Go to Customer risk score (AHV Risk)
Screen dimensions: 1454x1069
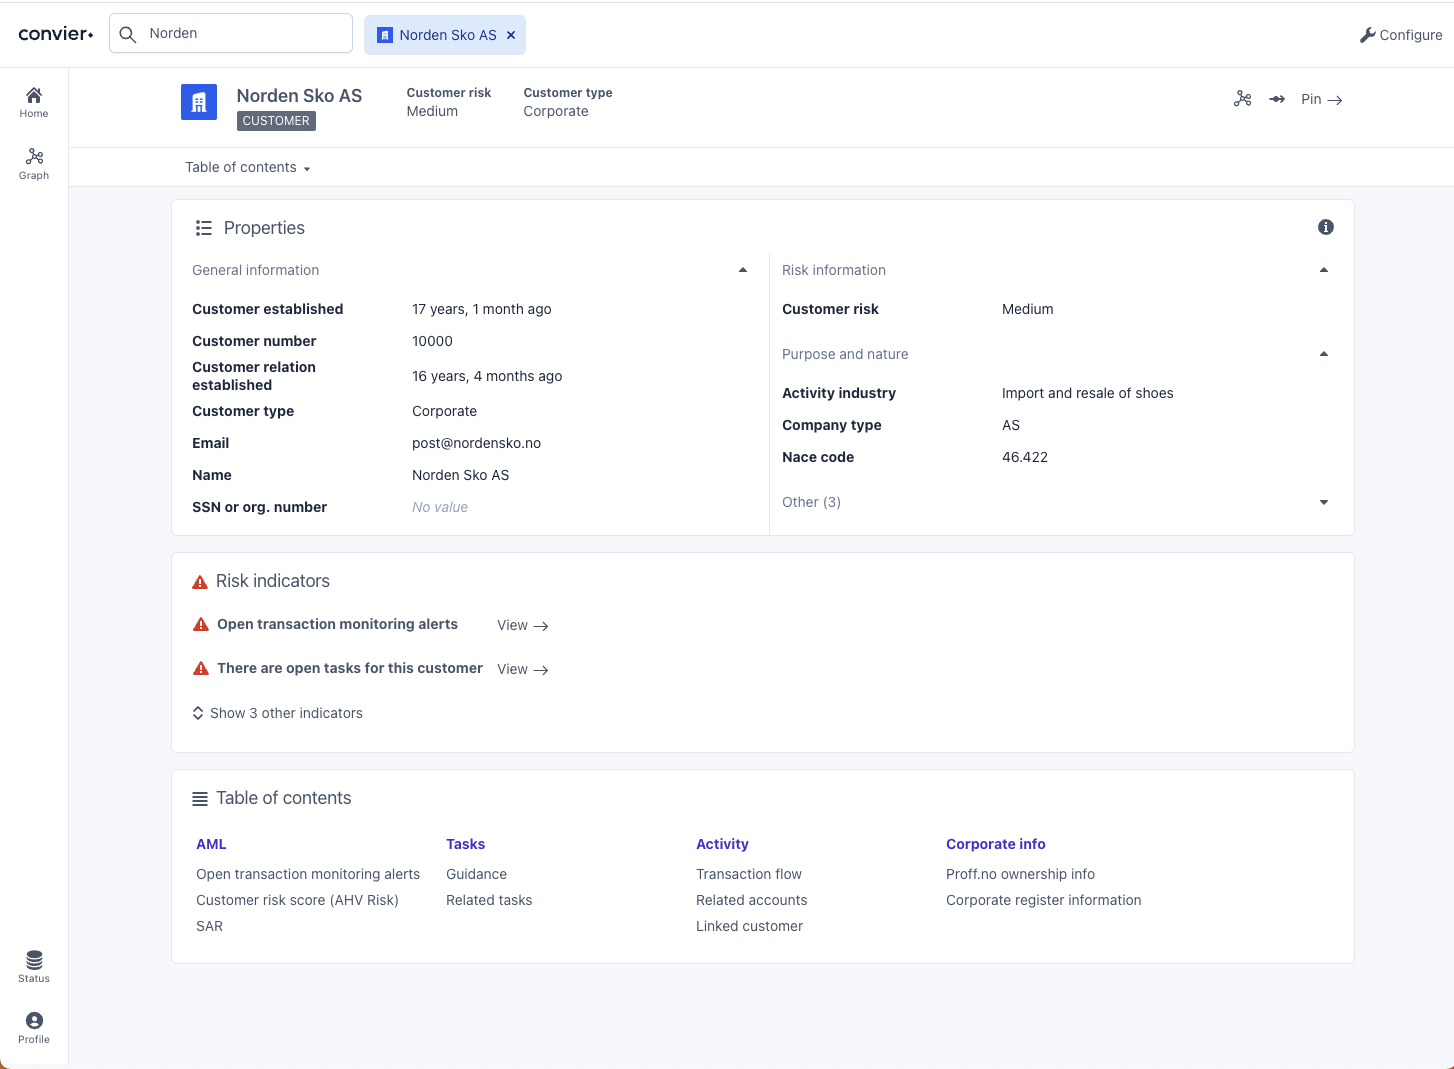click(x=297, y=900)
